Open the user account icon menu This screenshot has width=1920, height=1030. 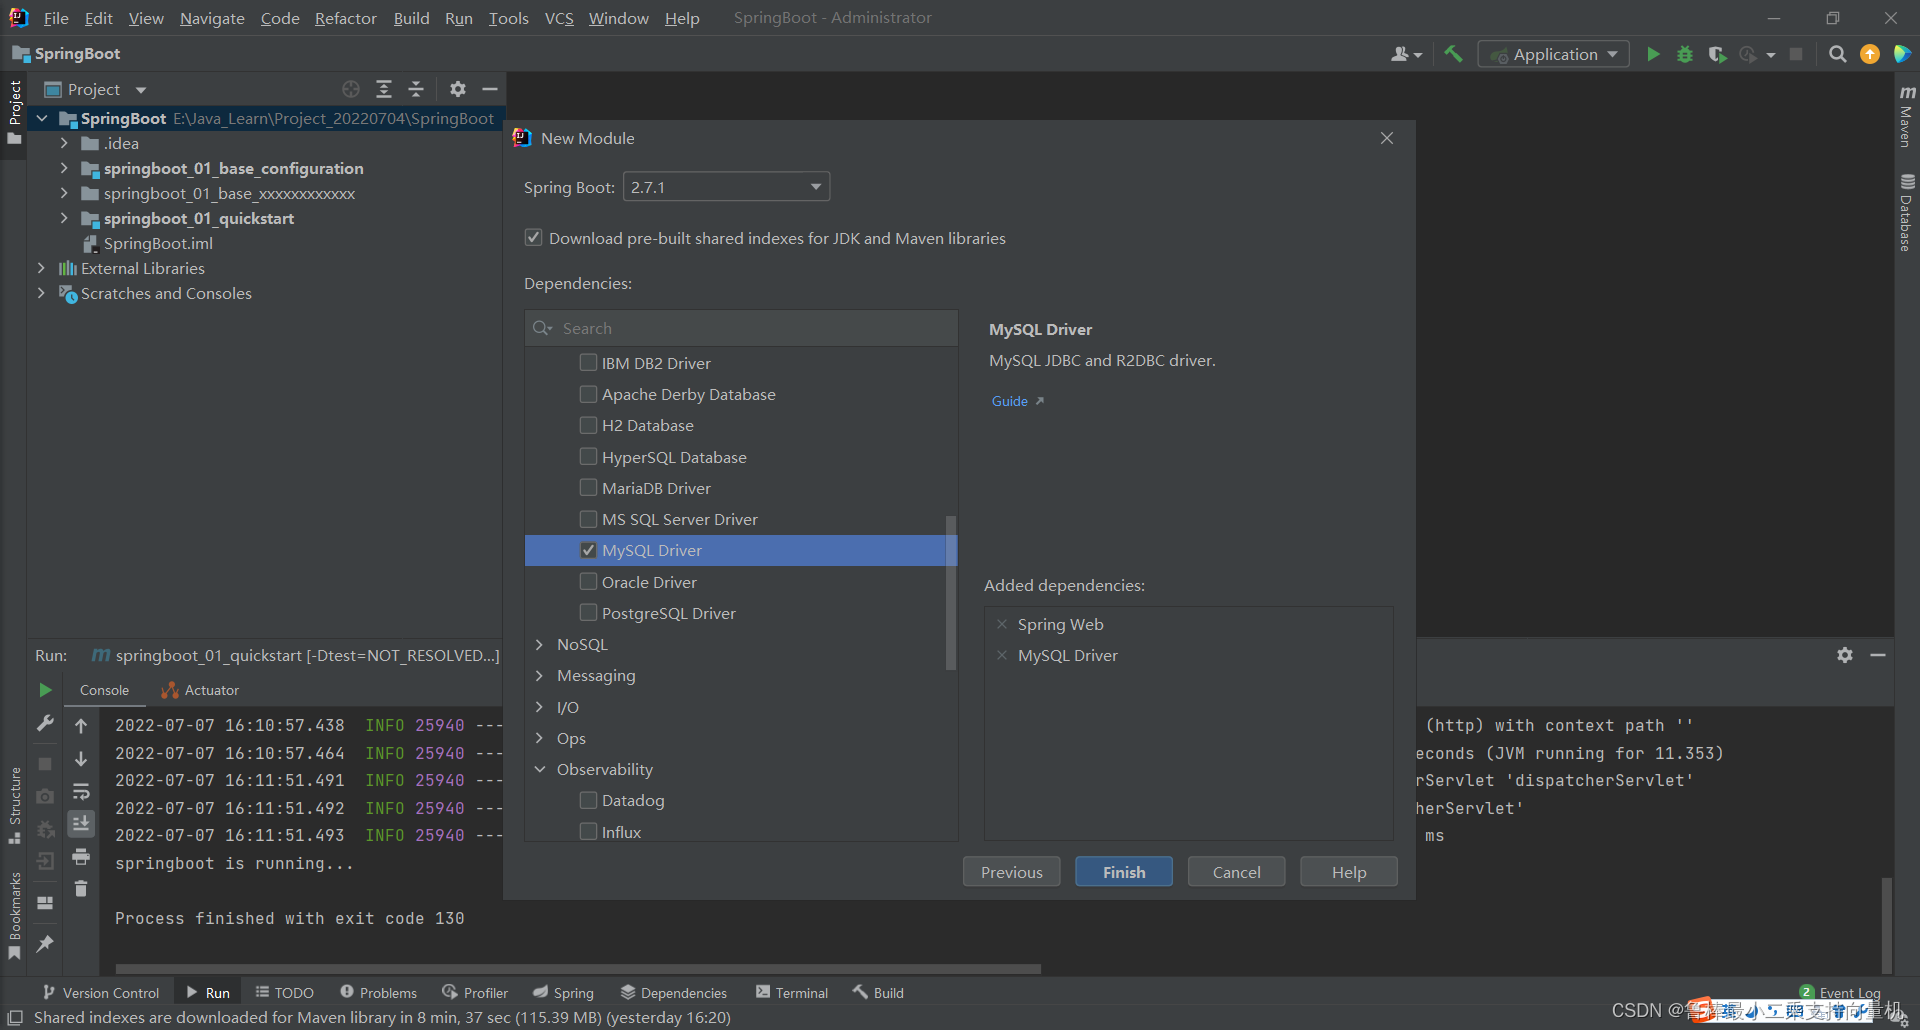coord(1405,54)
